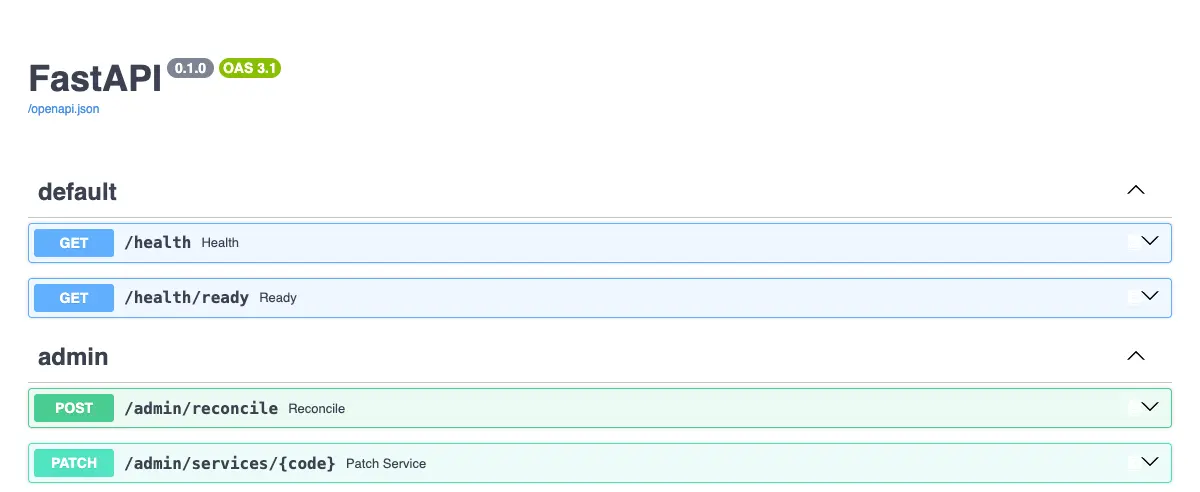Collapse the default section chevron

1135,190
